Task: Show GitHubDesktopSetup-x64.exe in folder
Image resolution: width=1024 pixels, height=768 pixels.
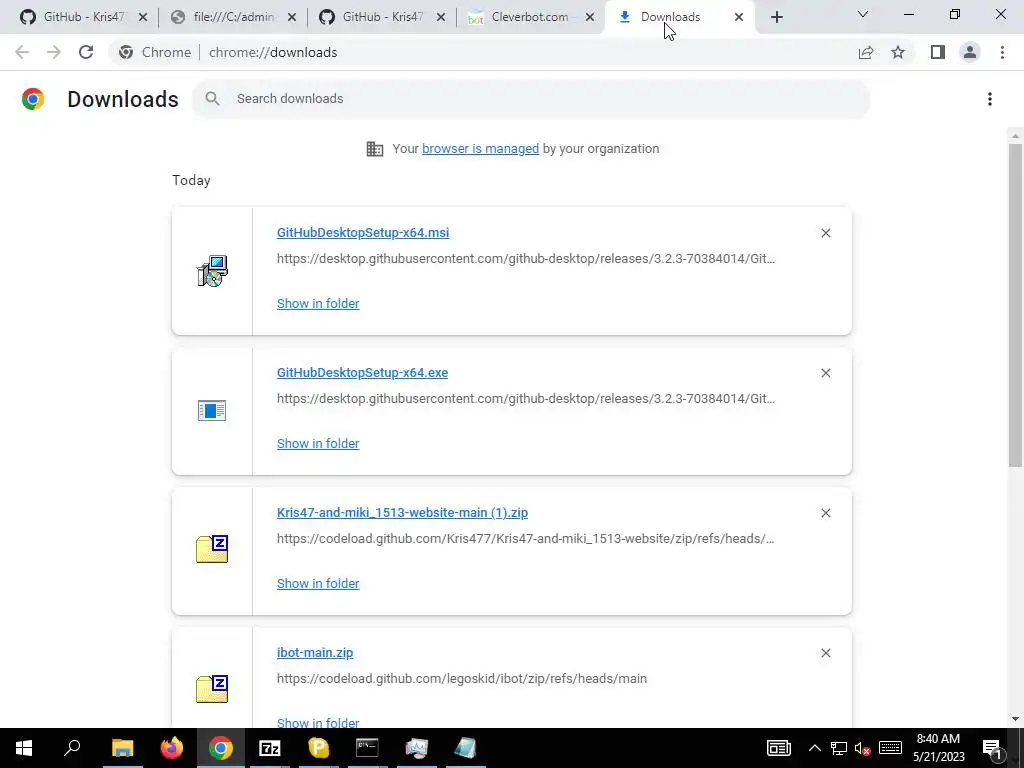Action: pos(318,443)
